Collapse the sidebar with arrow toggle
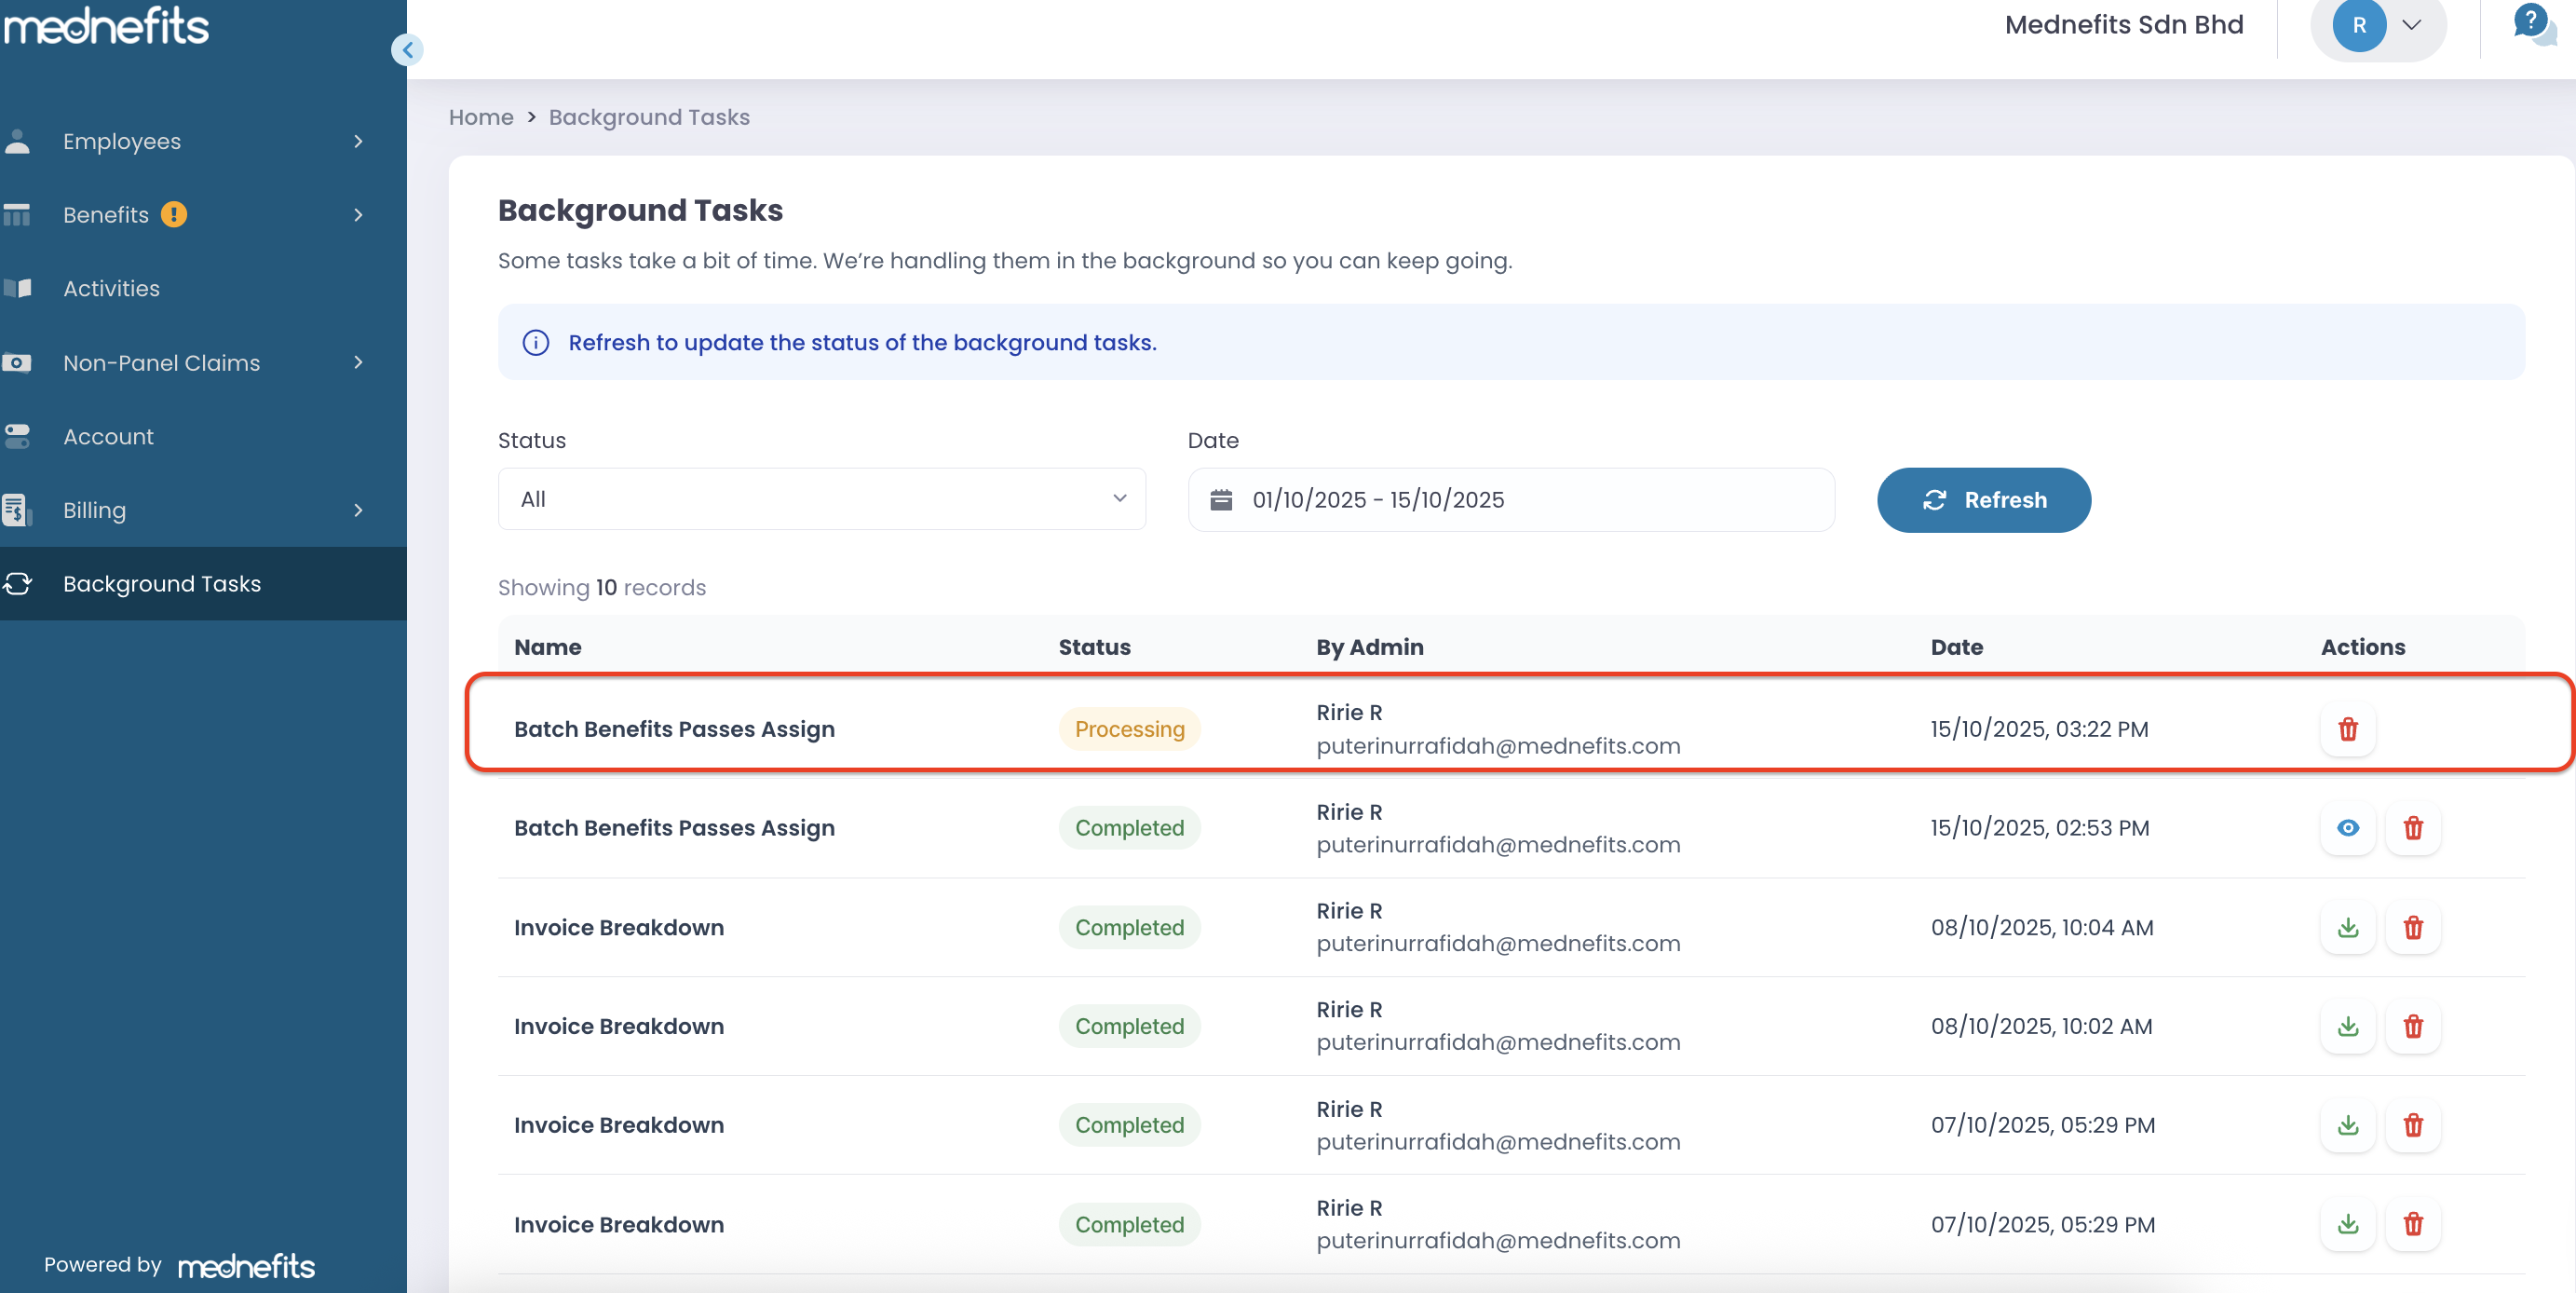Image resolution: width=2576 pixels, height=1293 pixels. pyautogui.click(x=407, y=49)
